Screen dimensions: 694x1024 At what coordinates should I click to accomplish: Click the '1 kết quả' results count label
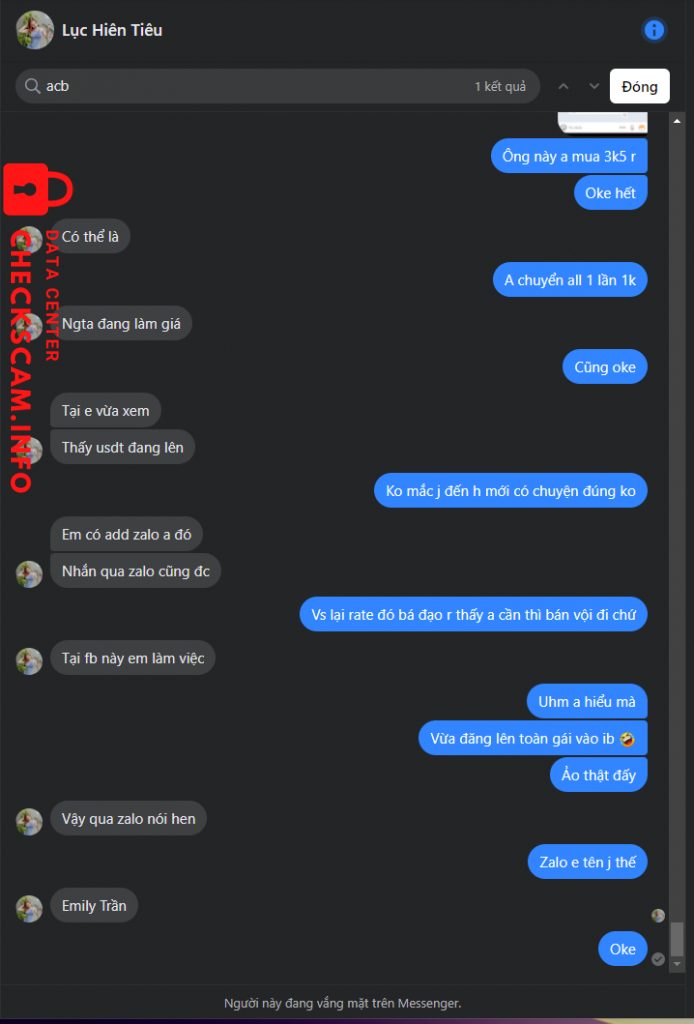click(x=500, y=86)
